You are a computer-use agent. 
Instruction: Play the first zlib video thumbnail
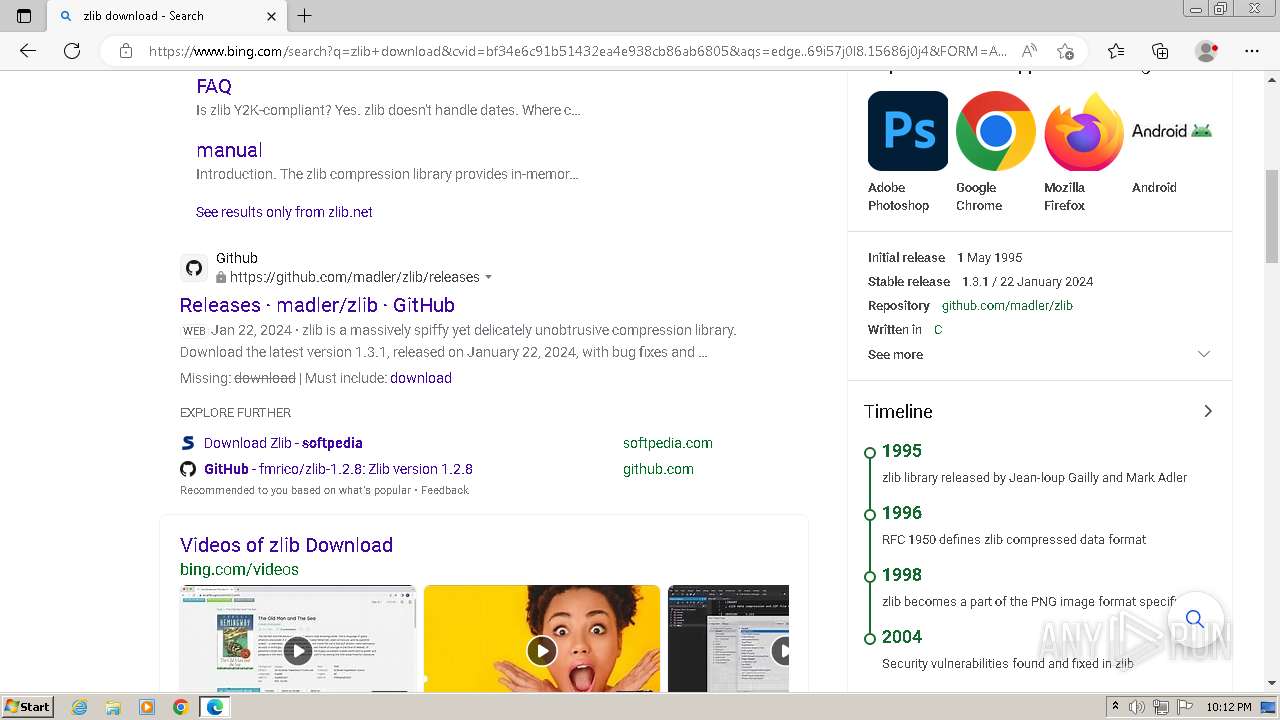(x=298, y=651)
